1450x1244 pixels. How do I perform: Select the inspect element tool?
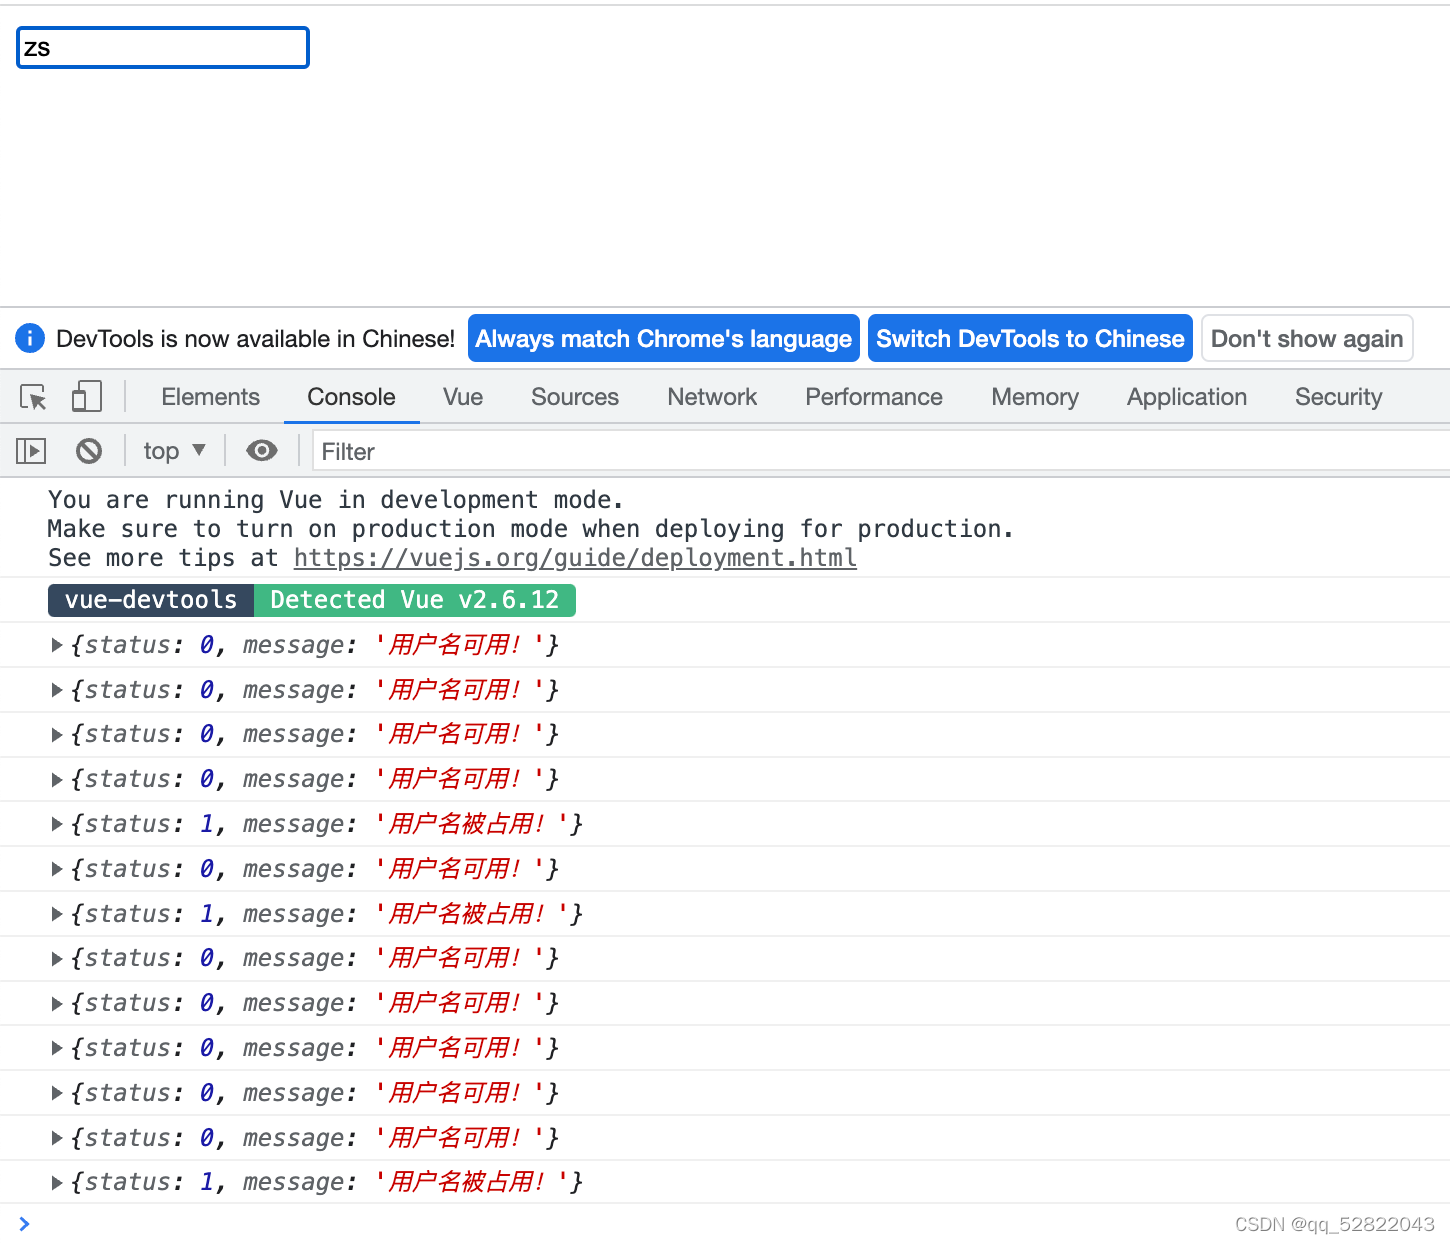point(33,397)
